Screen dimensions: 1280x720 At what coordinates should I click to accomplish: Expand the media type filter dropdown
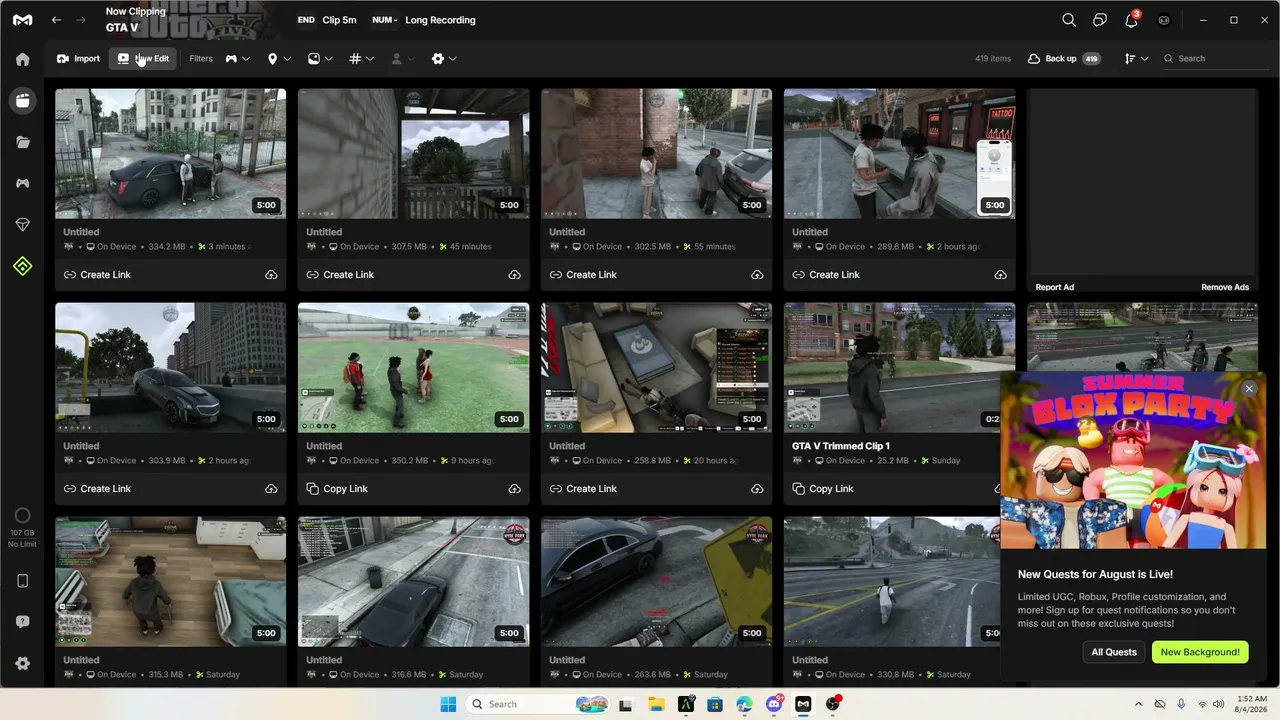pyautogui.click(x=320, y=59)
